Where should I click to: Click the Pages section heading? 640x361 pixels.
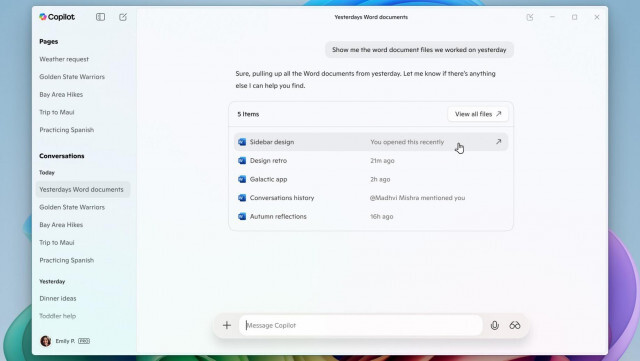tap(49, 42)
